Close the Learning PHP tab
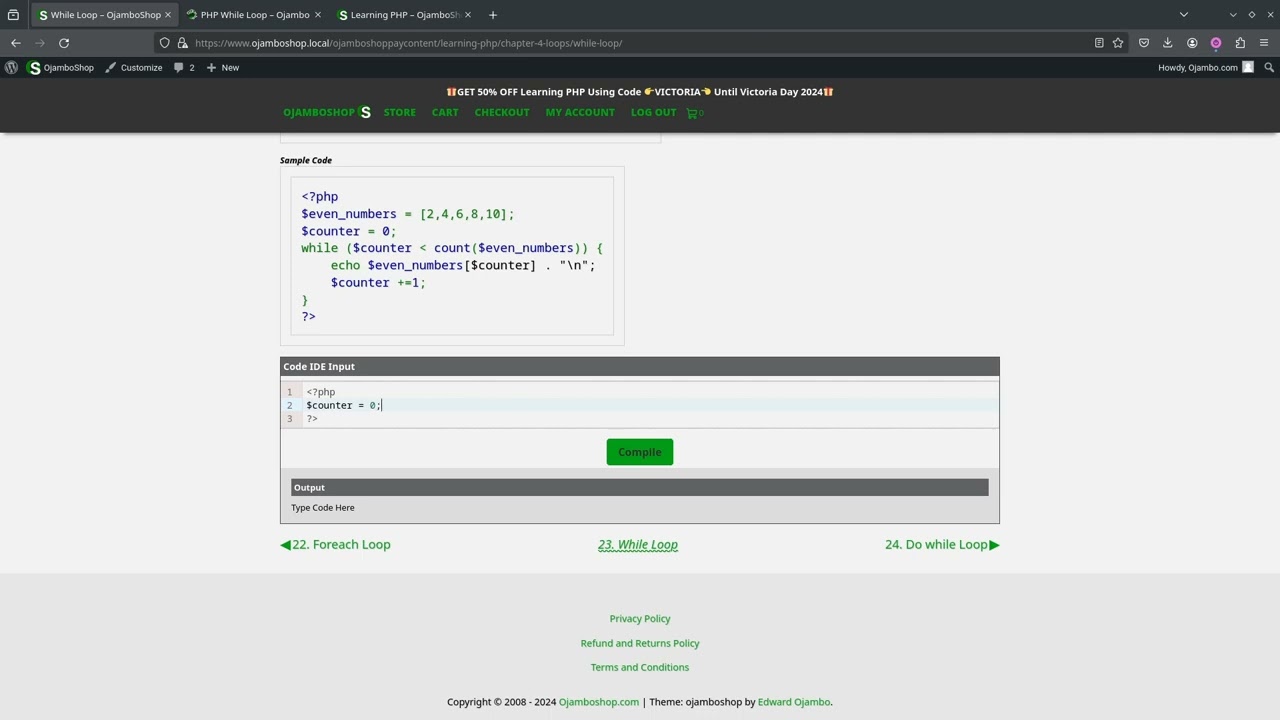This screenshot has height=720, width=1280. [467, 15]
